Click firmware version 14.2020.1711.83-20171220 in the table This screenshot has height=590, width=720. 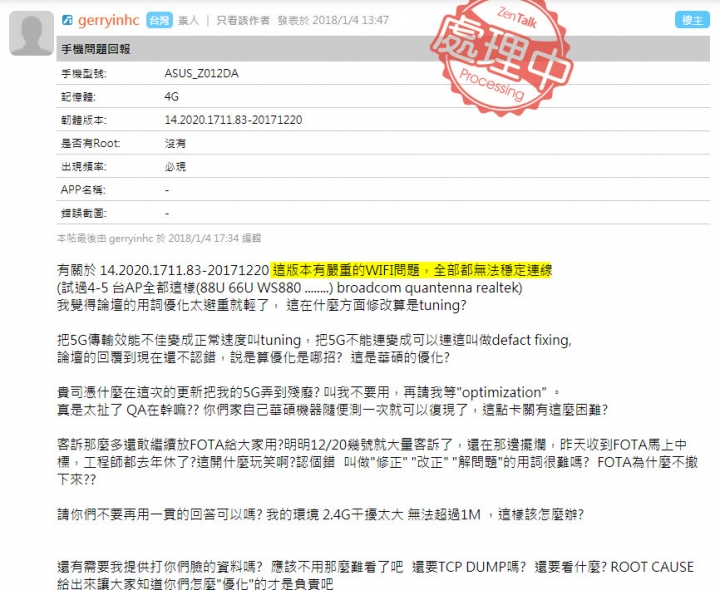click(x=233, y=120)
